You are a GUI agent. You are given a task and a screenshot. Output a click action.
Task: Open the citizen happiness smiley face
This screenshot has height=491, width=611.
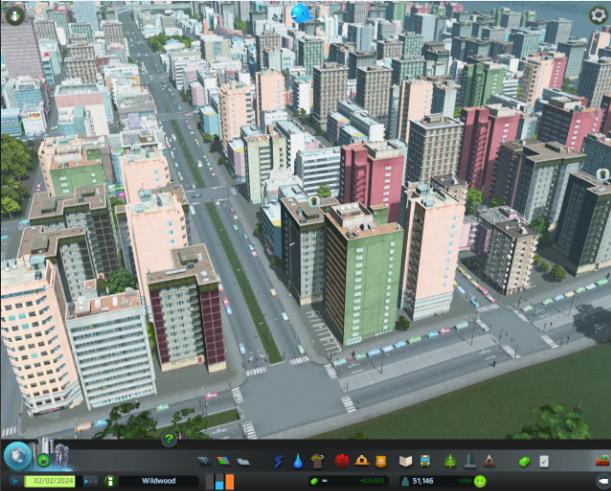pos(480,482)
